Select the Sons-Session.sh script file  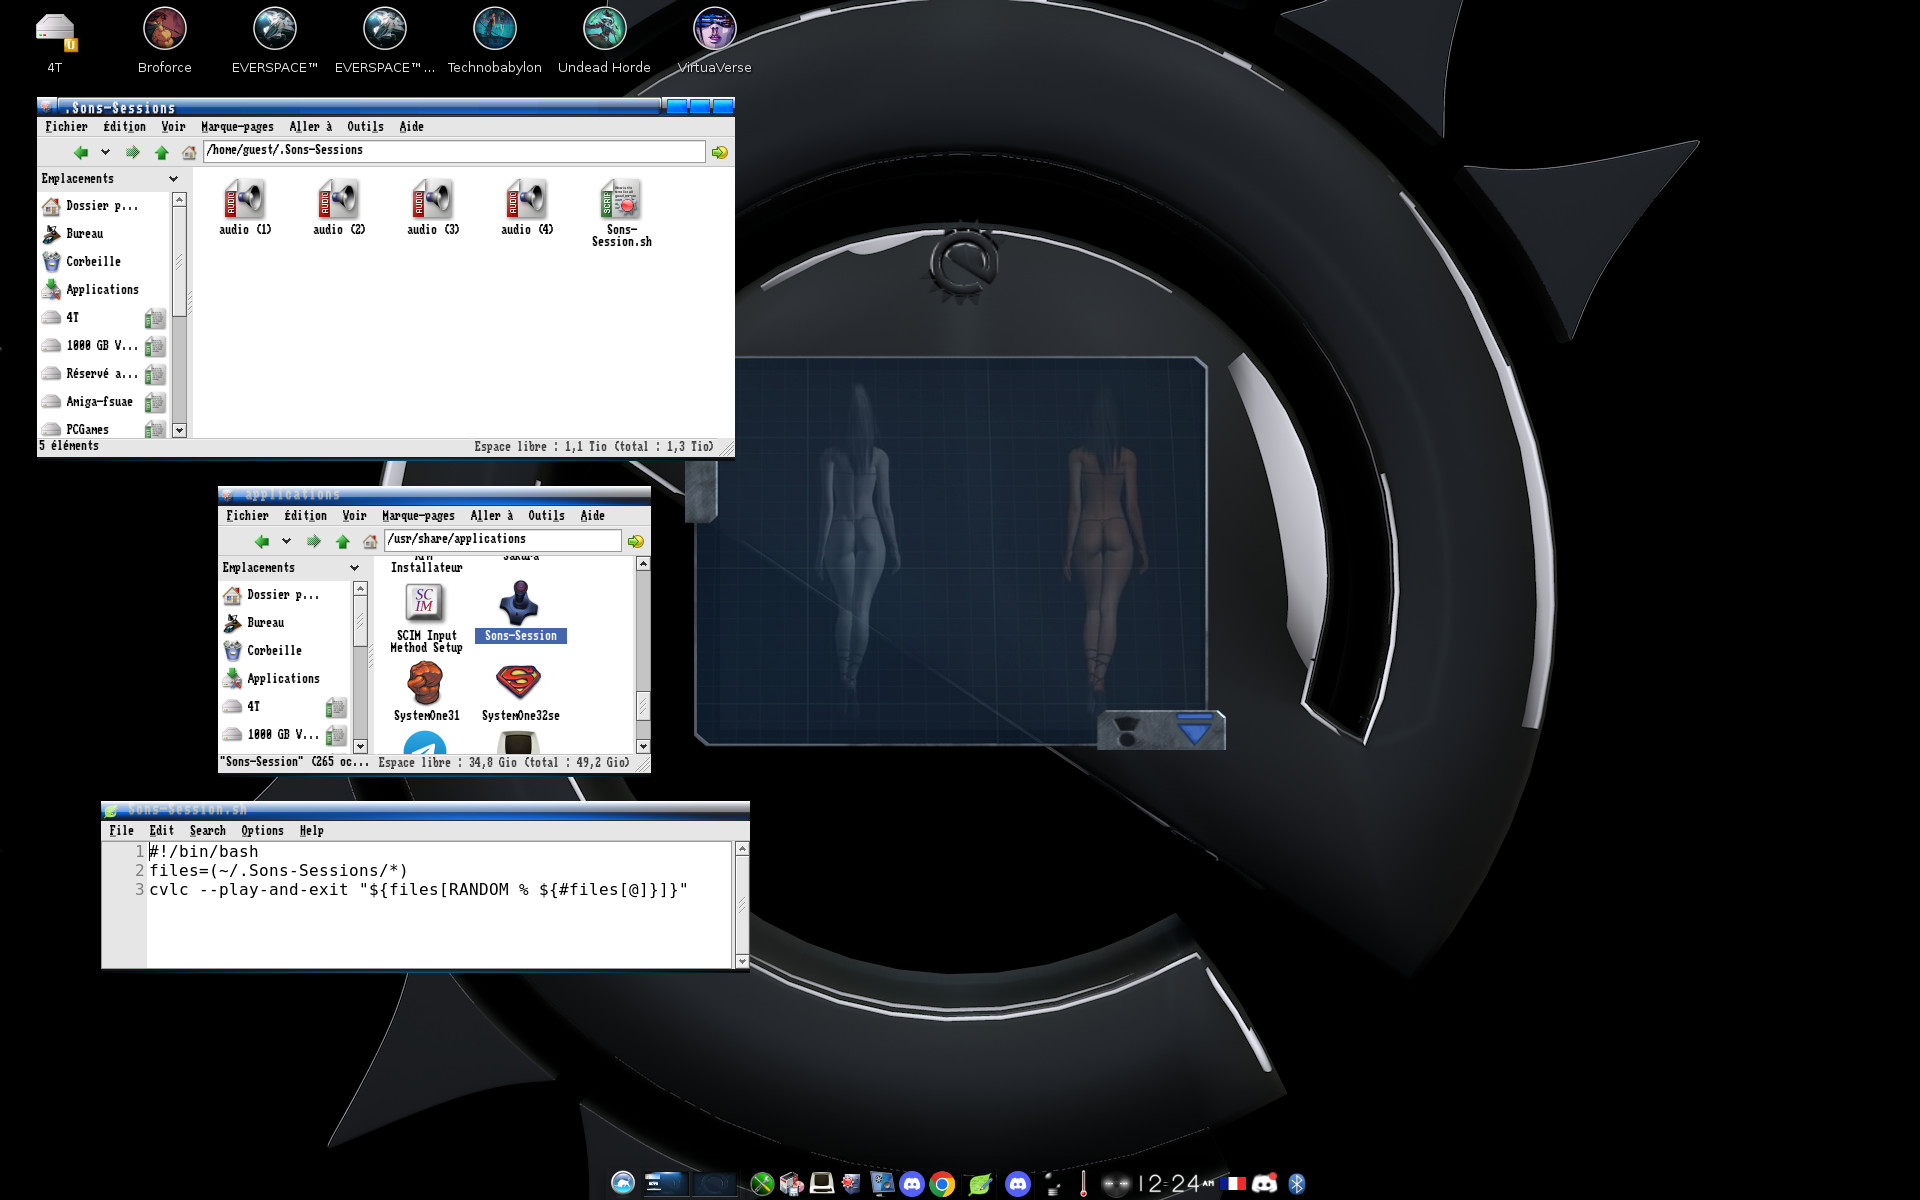click(621, 213)
